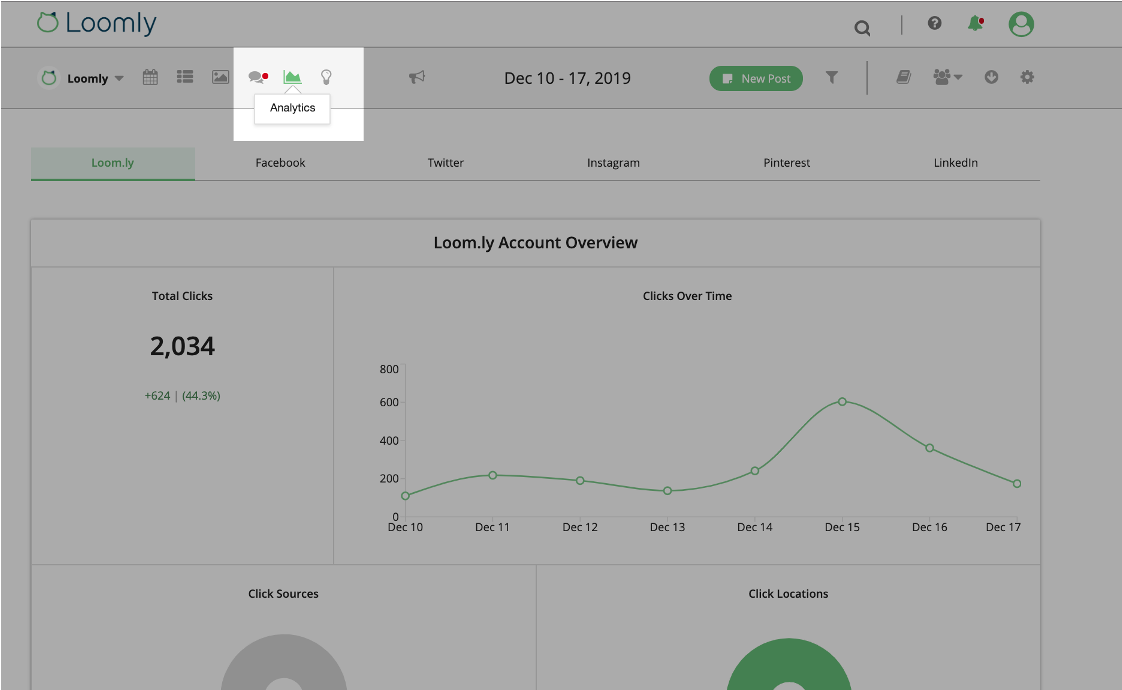Click the 2,034 total clicks value
1122x690 pixels.
(182, 346)
